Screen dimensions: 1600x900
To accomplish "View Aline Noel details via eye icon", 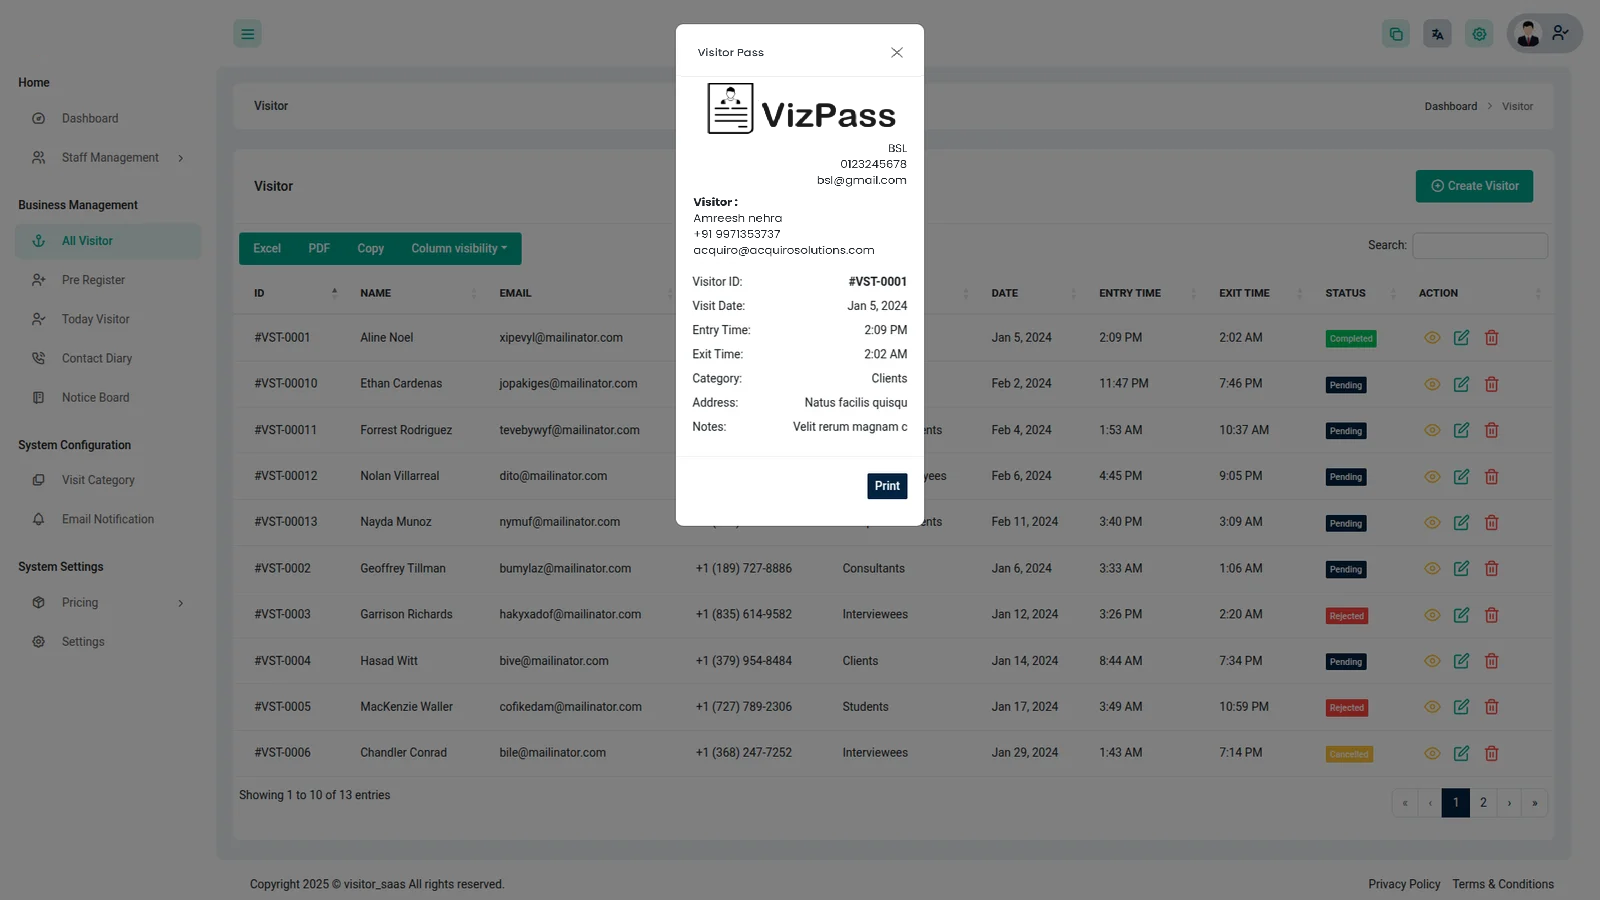I will tap(1432, 338).
